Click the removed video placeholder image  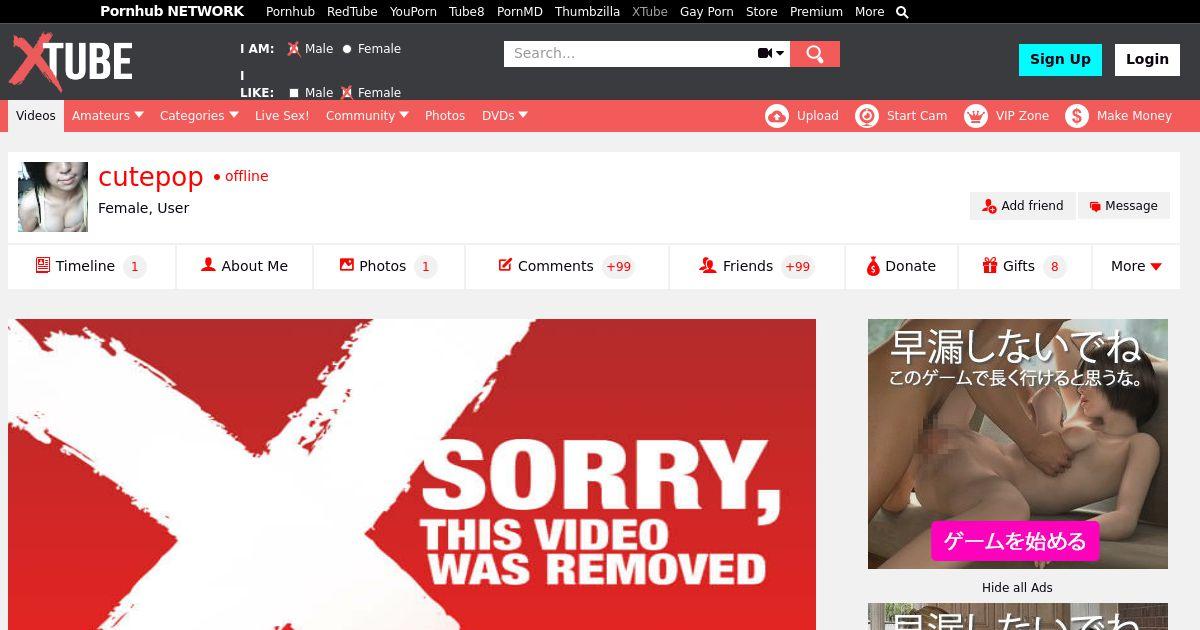(412, 475)
